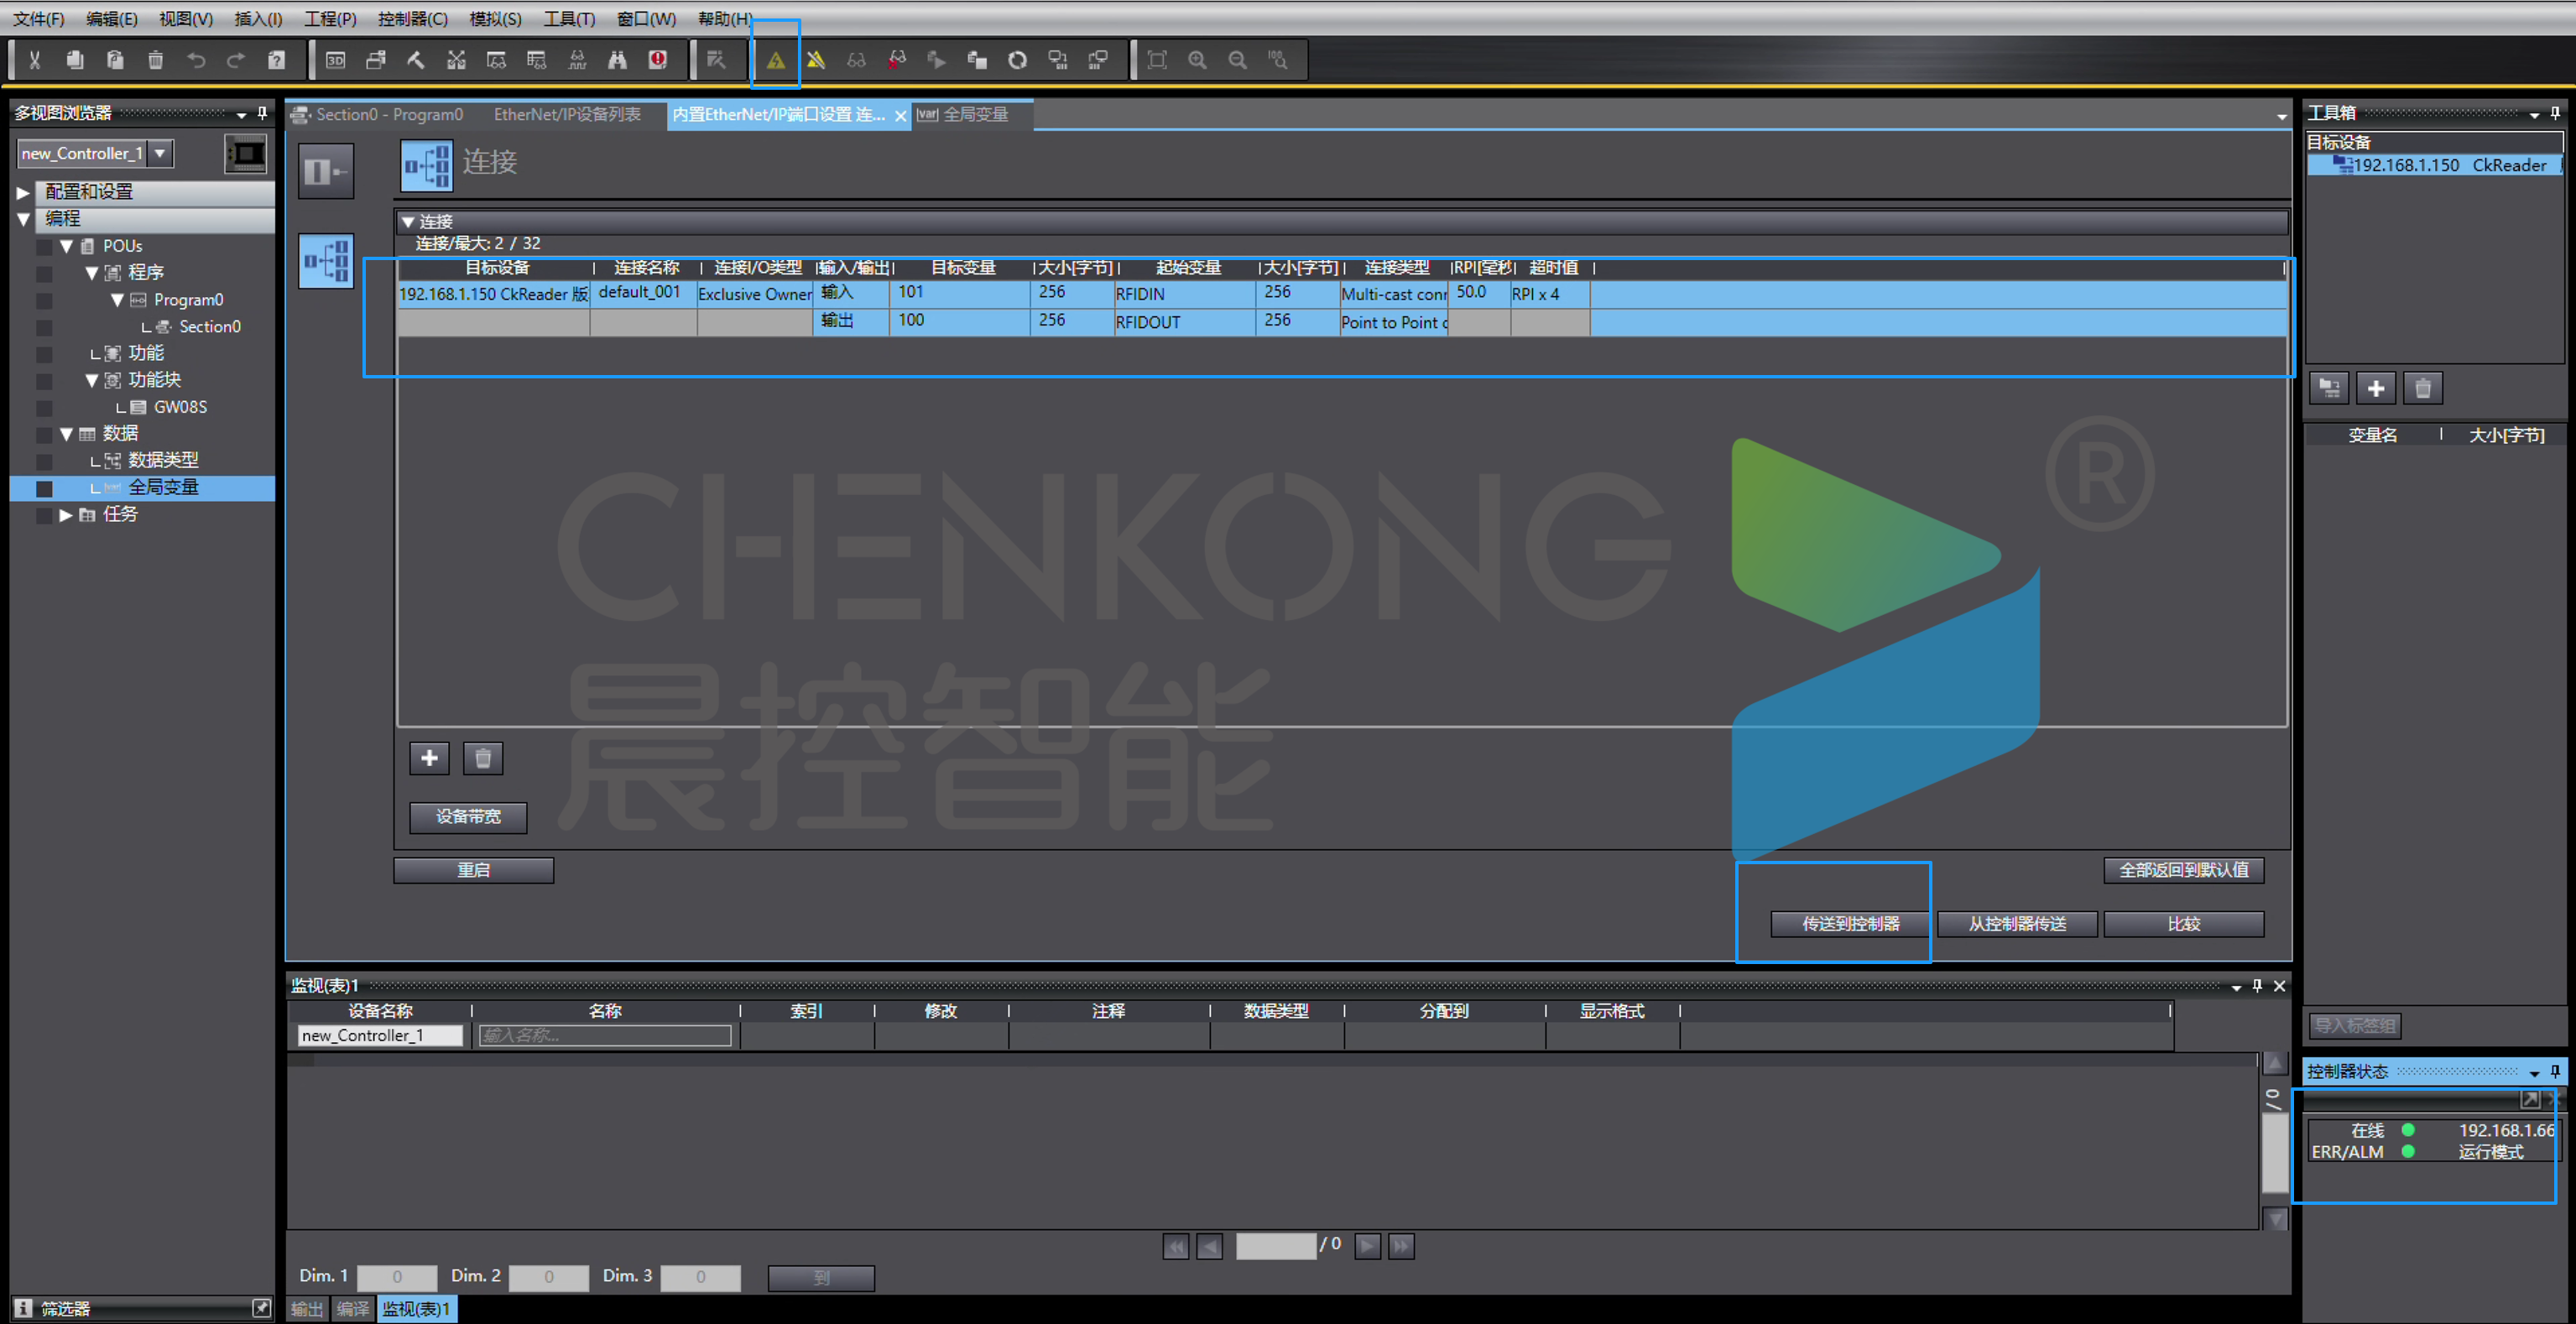The image size is (2576, 1324).
Task: Click the Build hammer toolbar icon
Action: (x=416, y=60)
